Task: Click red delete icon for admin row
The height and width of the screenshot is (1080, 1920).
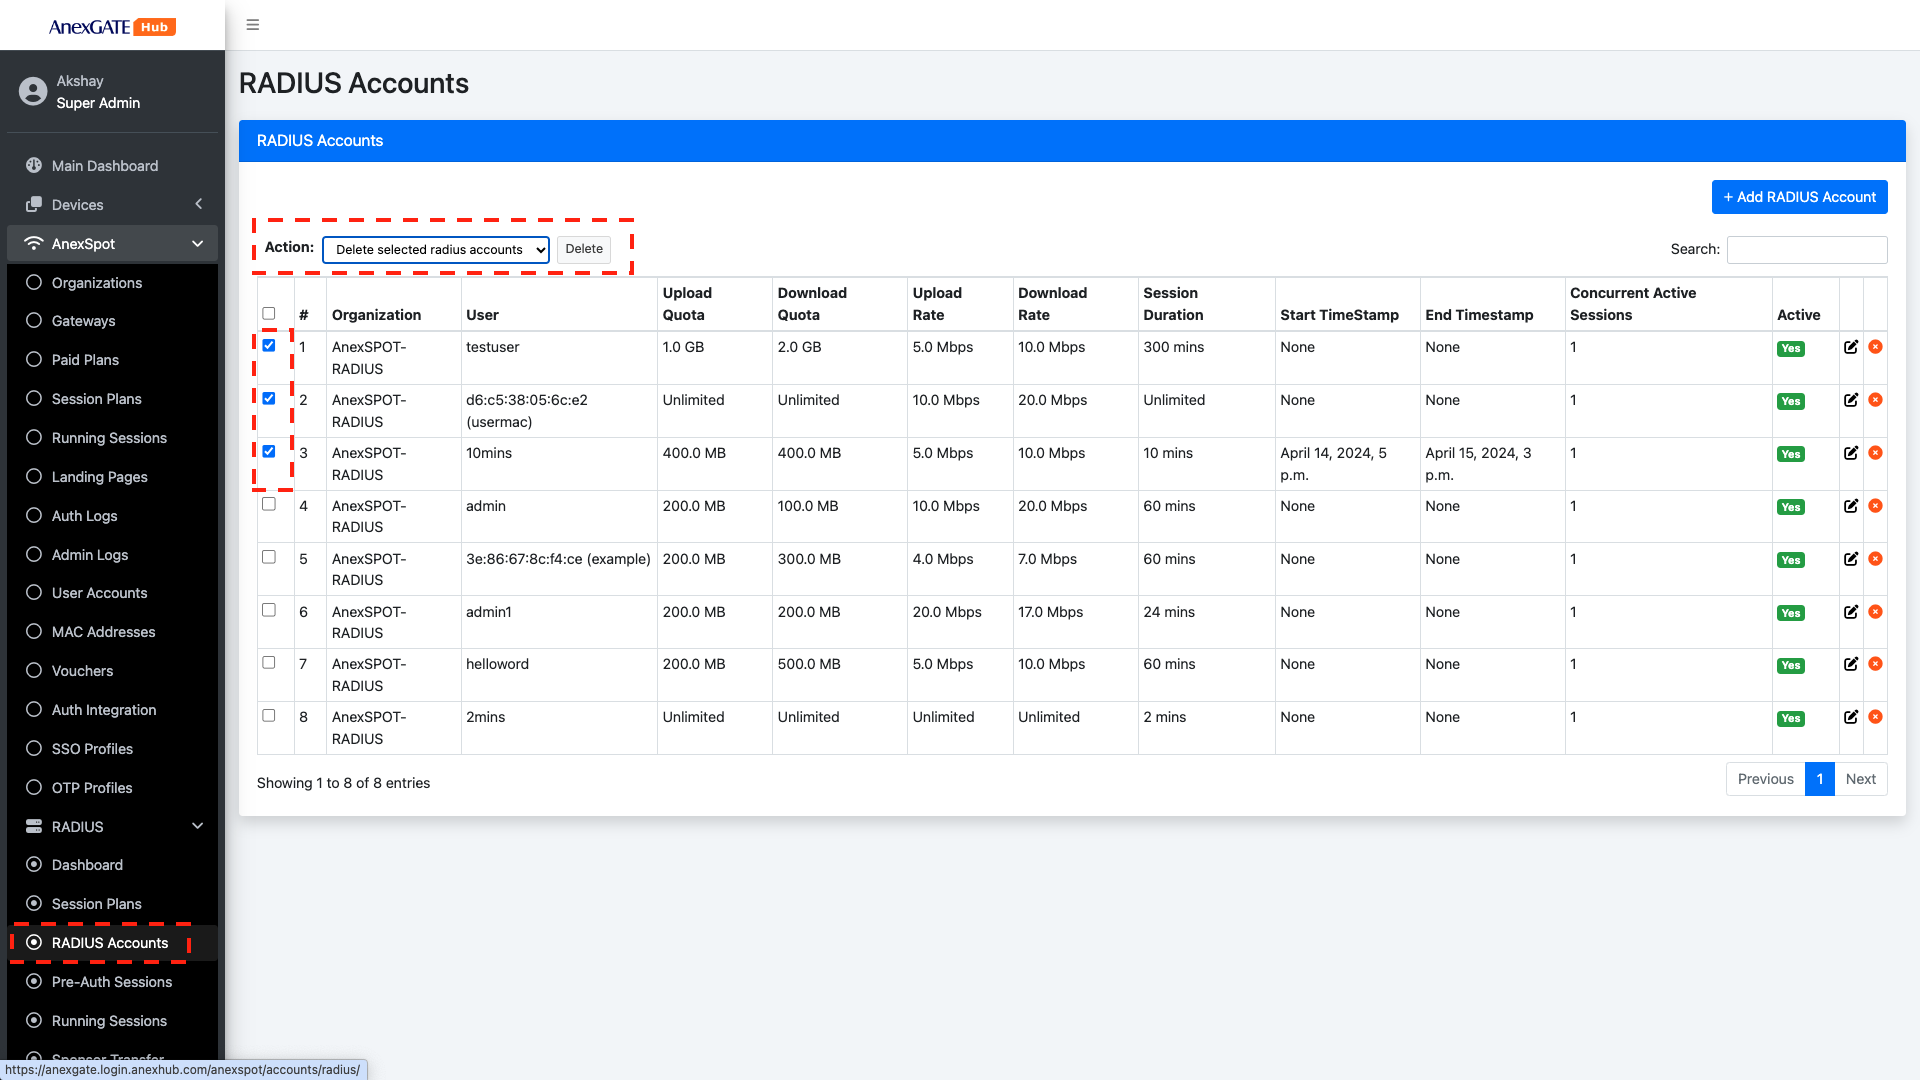Action: click(x=1875, y=506)
